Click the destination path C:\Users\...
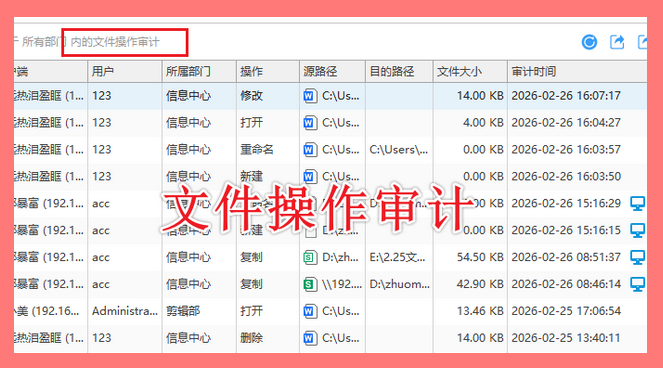The image size is (663, 368). 398,150
